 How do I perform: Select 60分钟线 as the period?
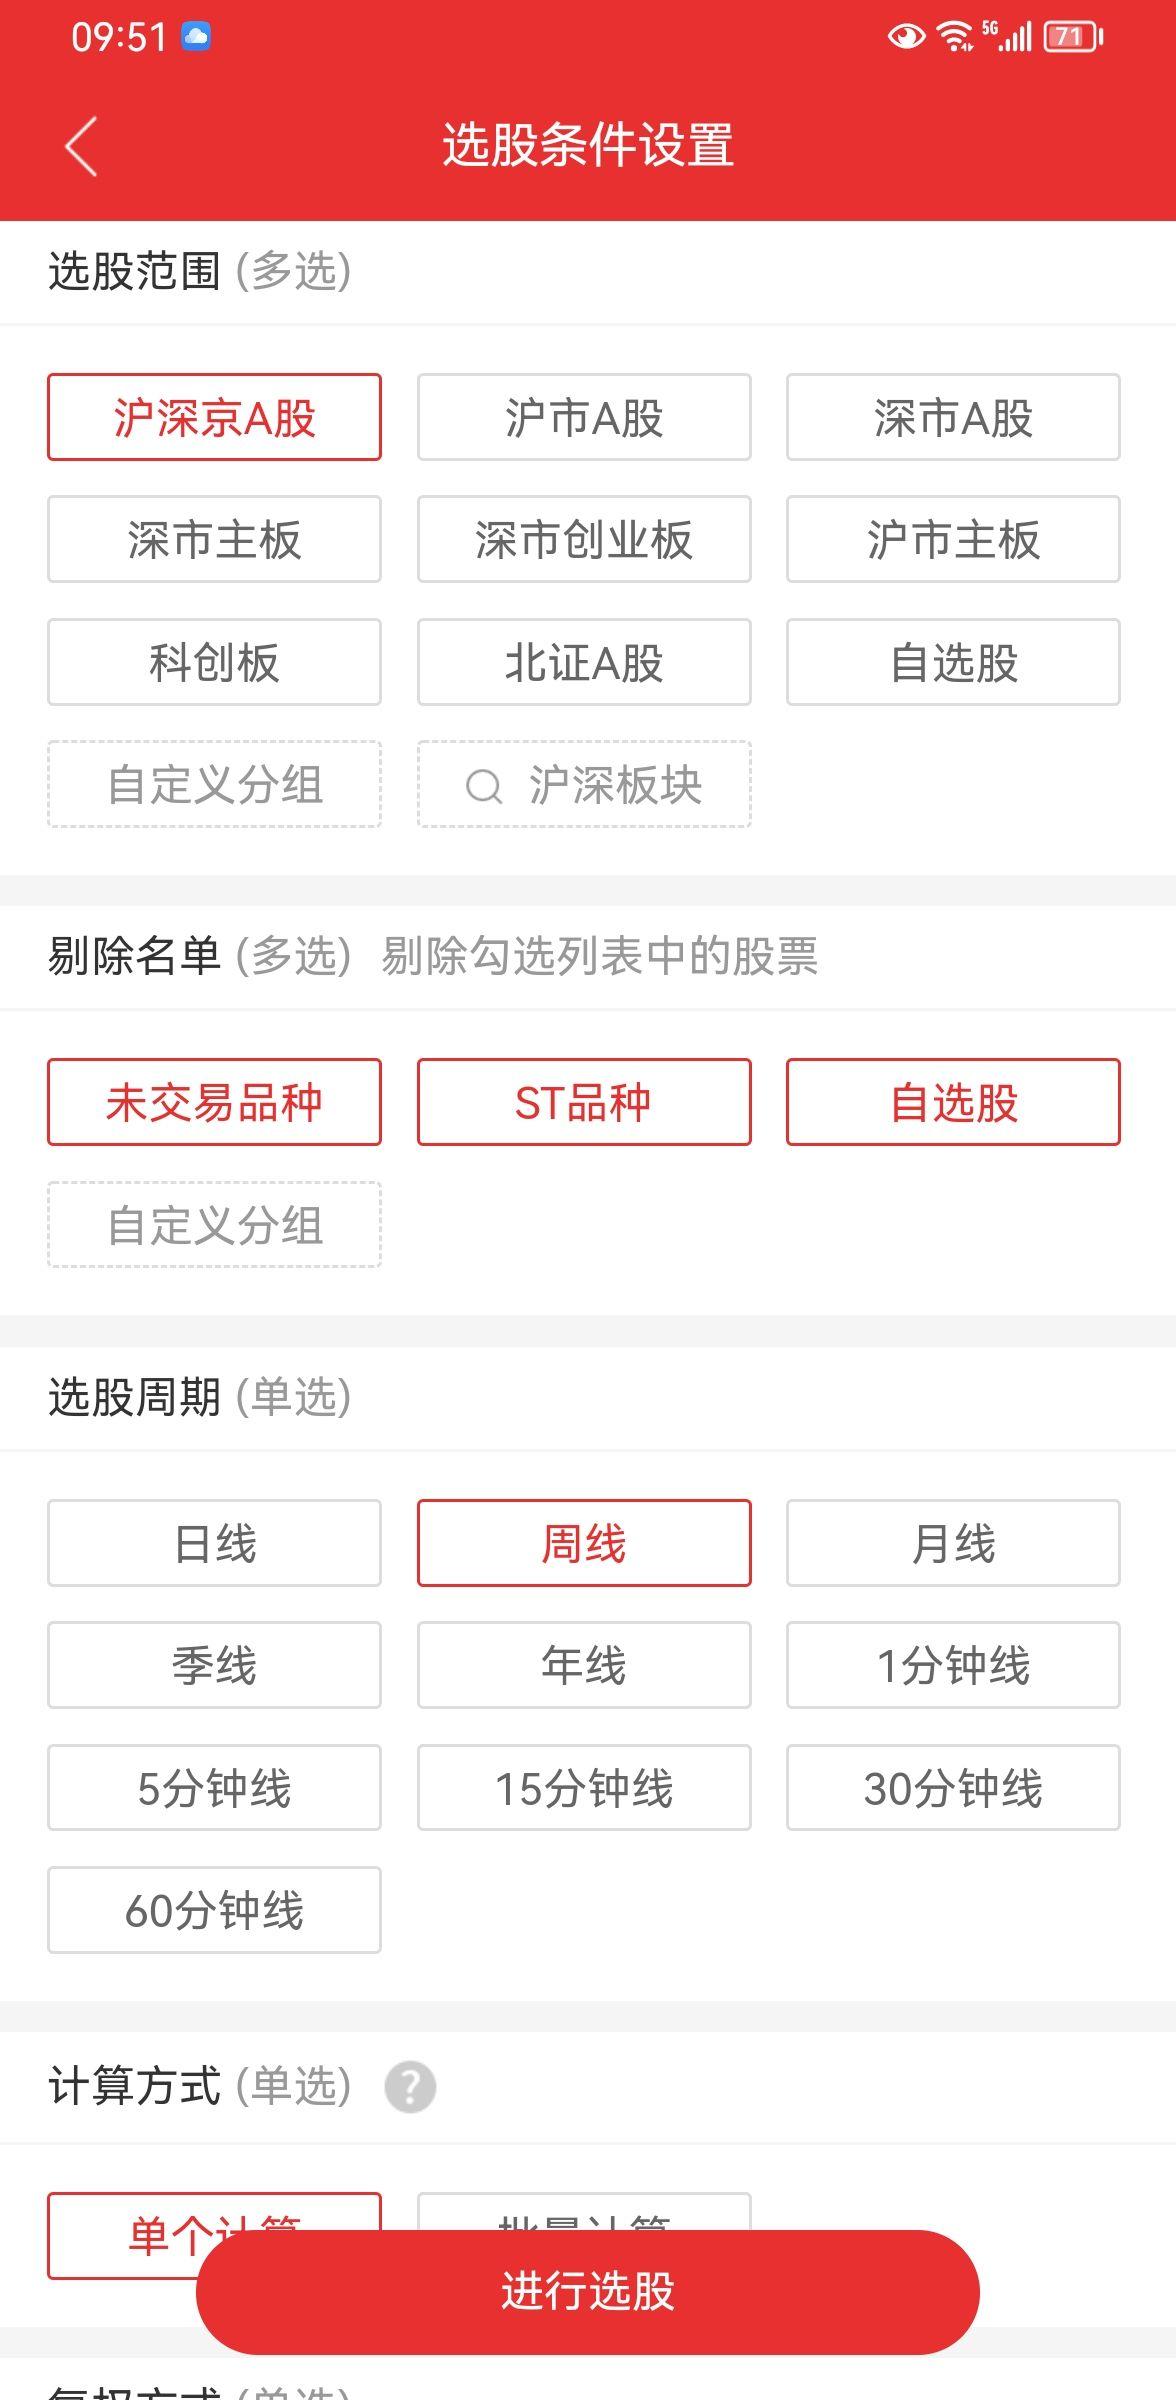click(x=214, y=1910)
